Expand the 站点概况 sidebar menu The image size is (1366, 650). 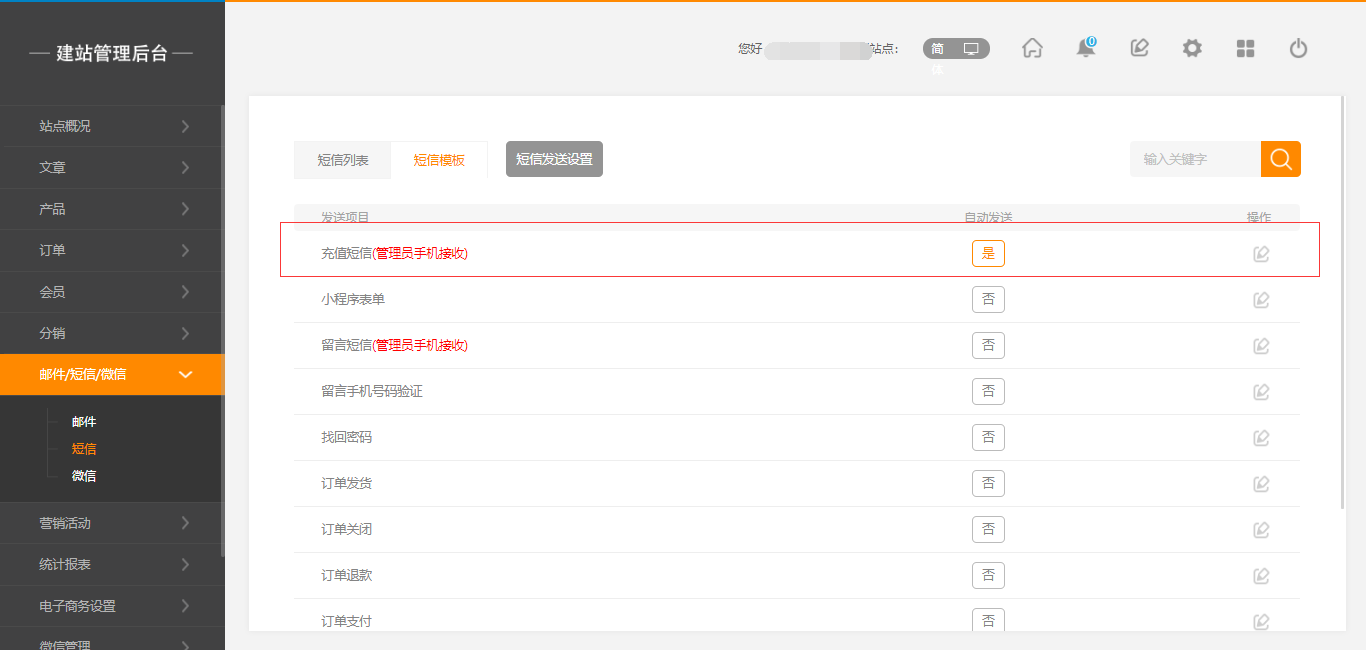(112, 126)
